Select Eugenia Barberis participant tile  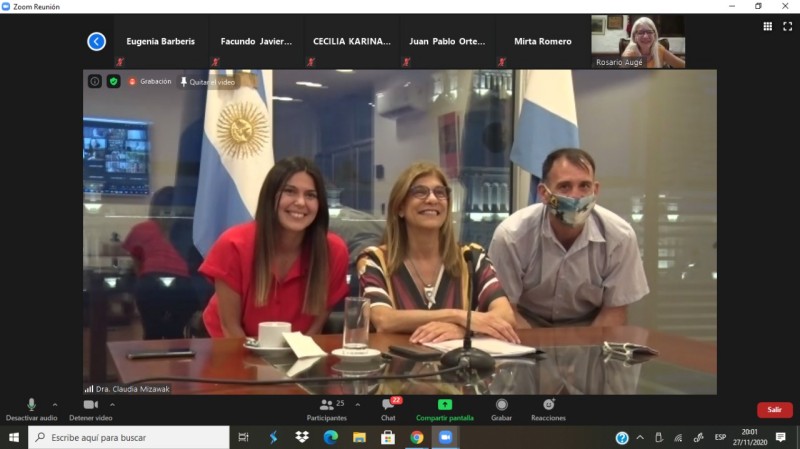[161, 41]
